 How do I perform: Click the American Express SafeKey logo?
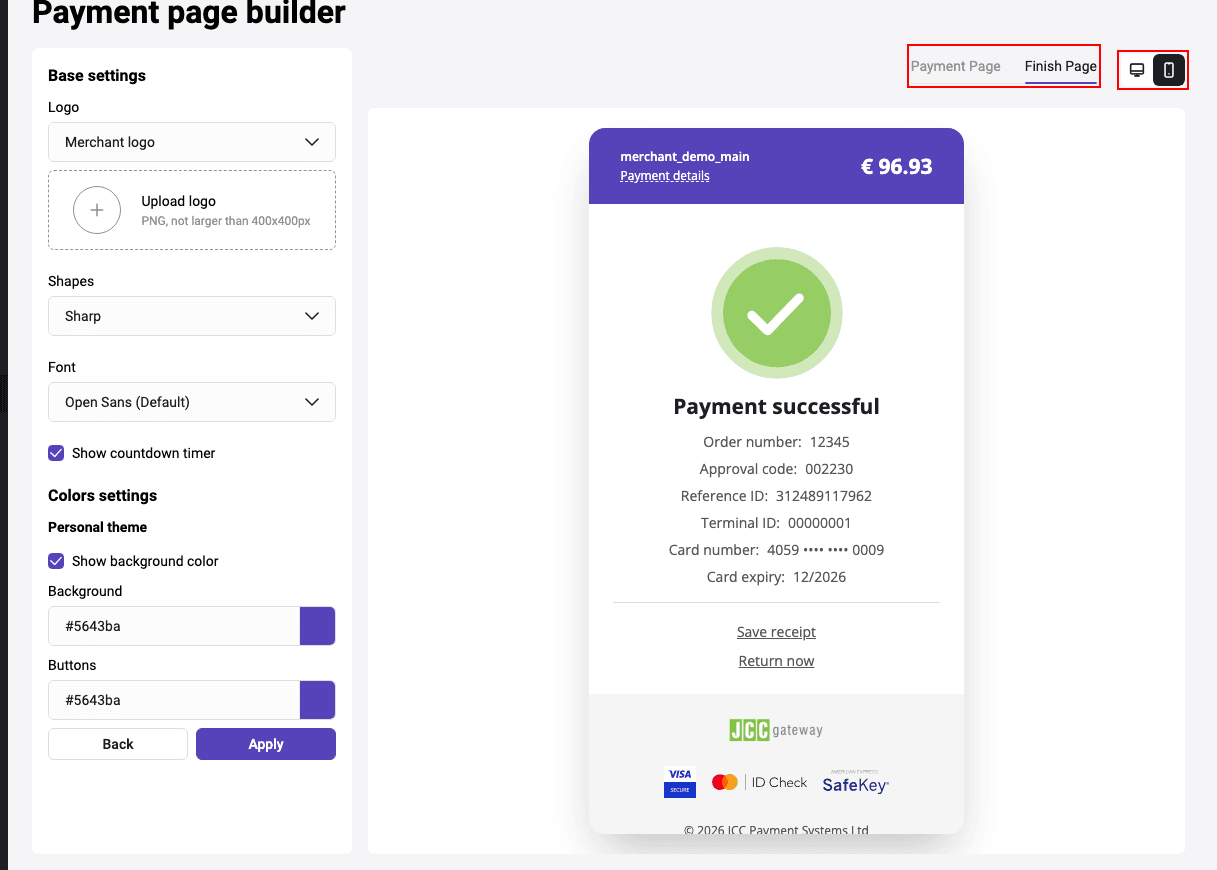856,782
